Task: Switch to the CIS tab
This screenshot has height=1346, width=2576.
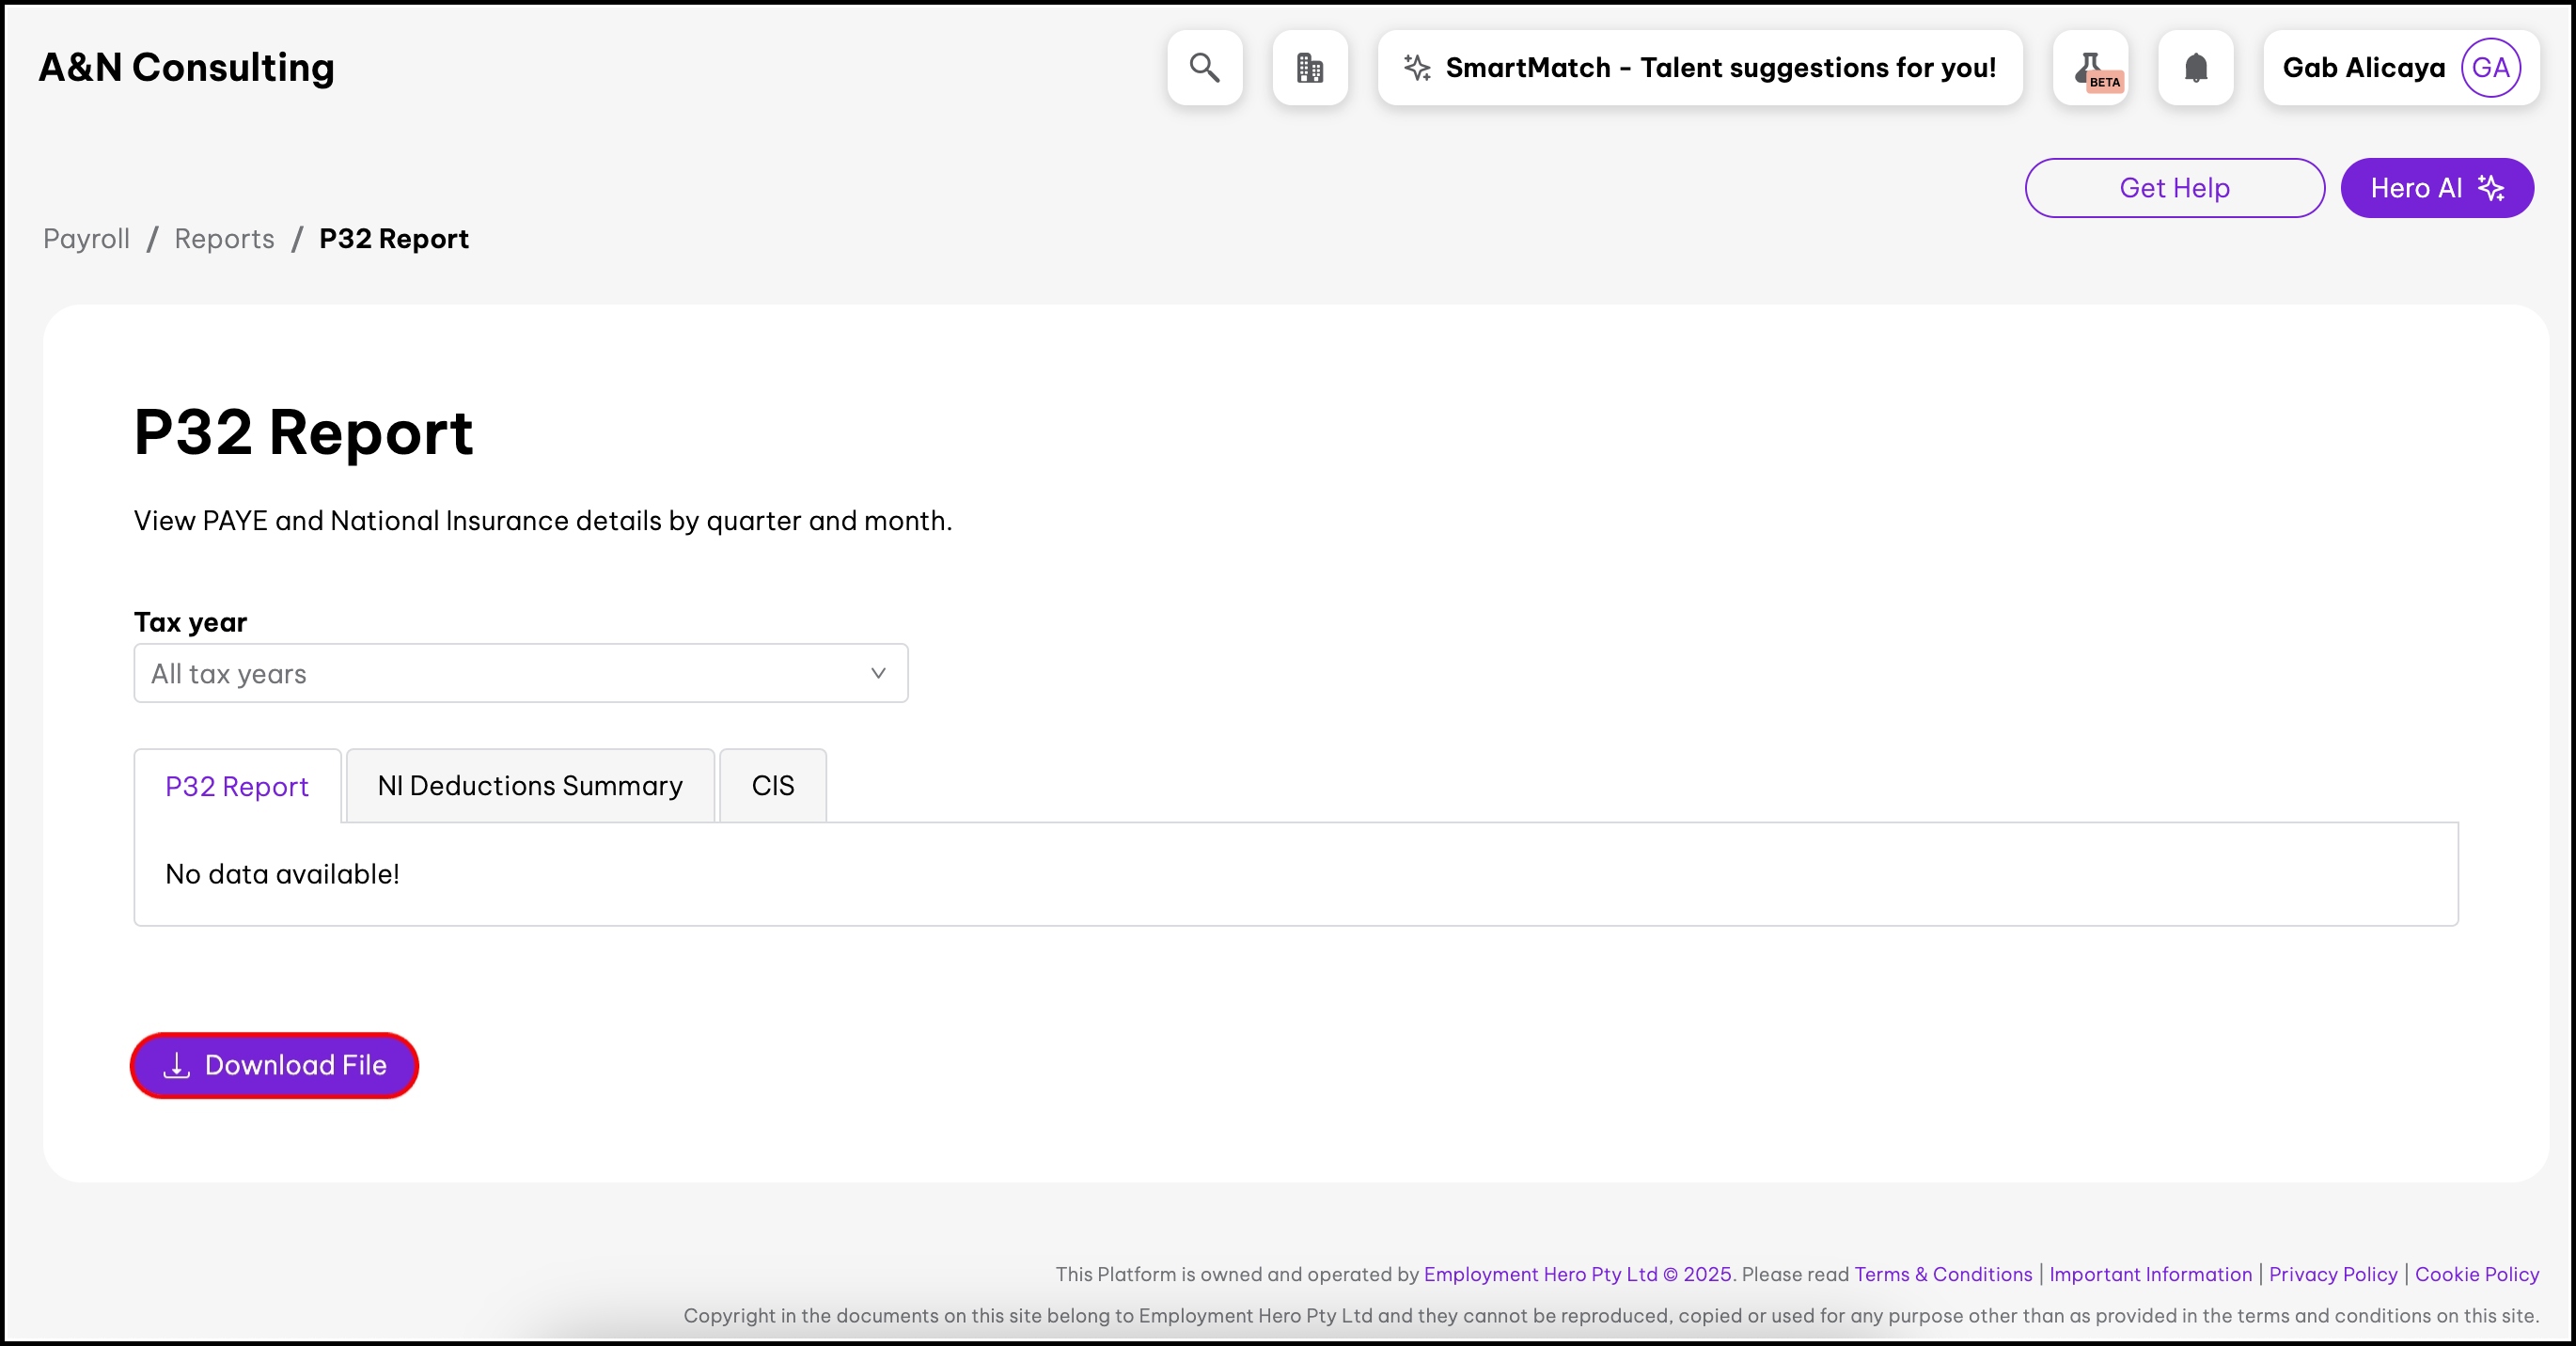Action: 772,786
